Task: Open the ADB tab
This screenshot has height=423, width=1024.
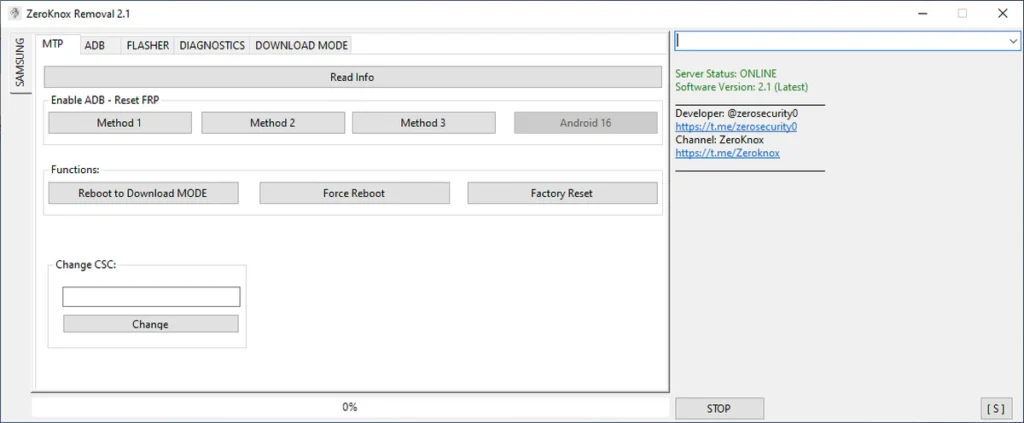Action: [x=95, y=46]
